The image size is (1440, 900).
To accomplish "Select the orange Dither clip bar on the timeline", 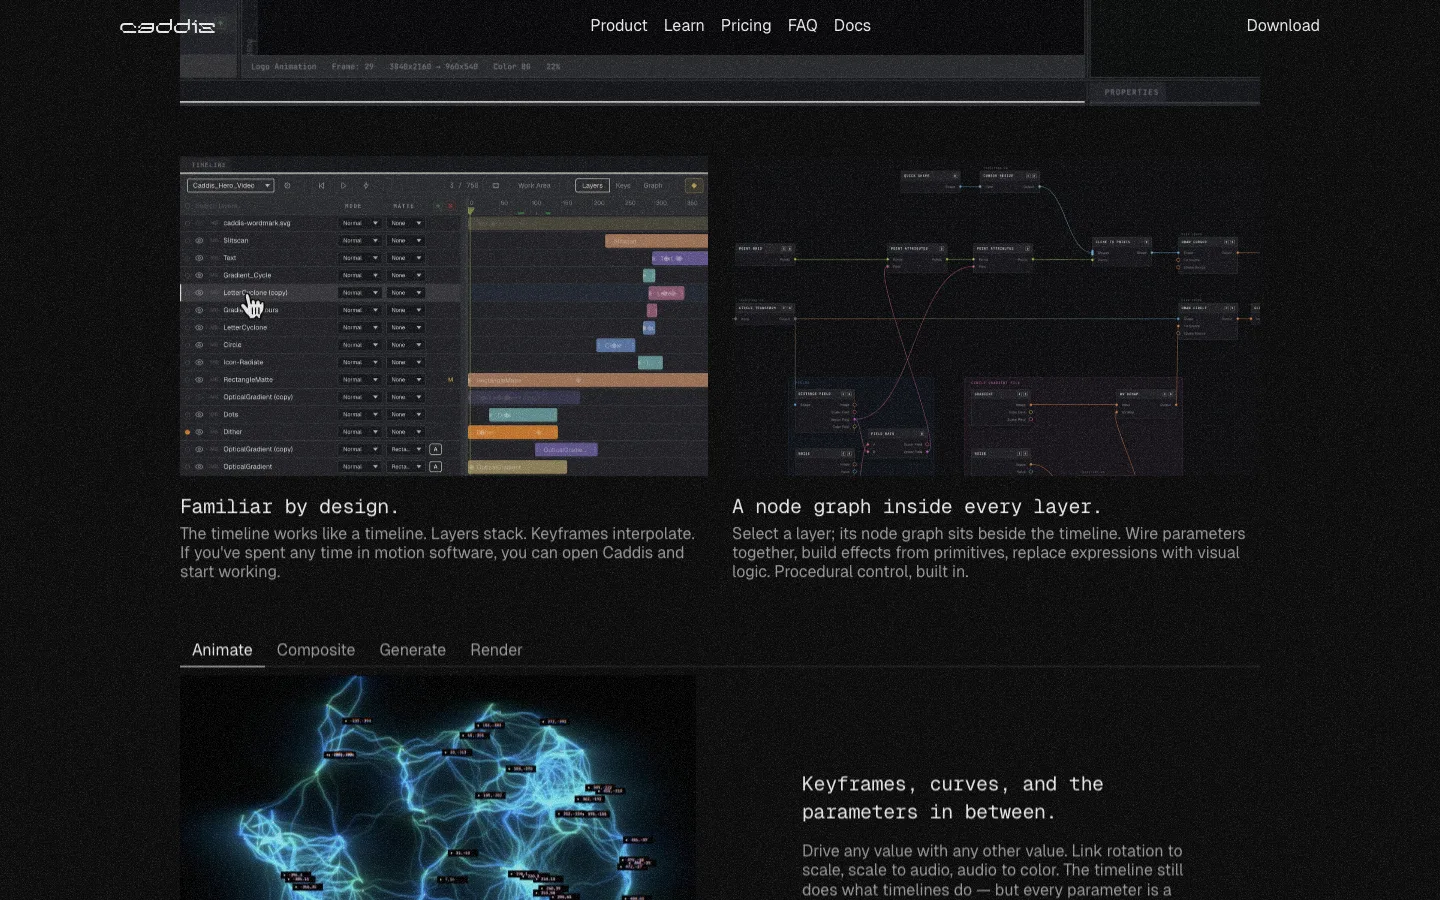I will coord(513,432).
